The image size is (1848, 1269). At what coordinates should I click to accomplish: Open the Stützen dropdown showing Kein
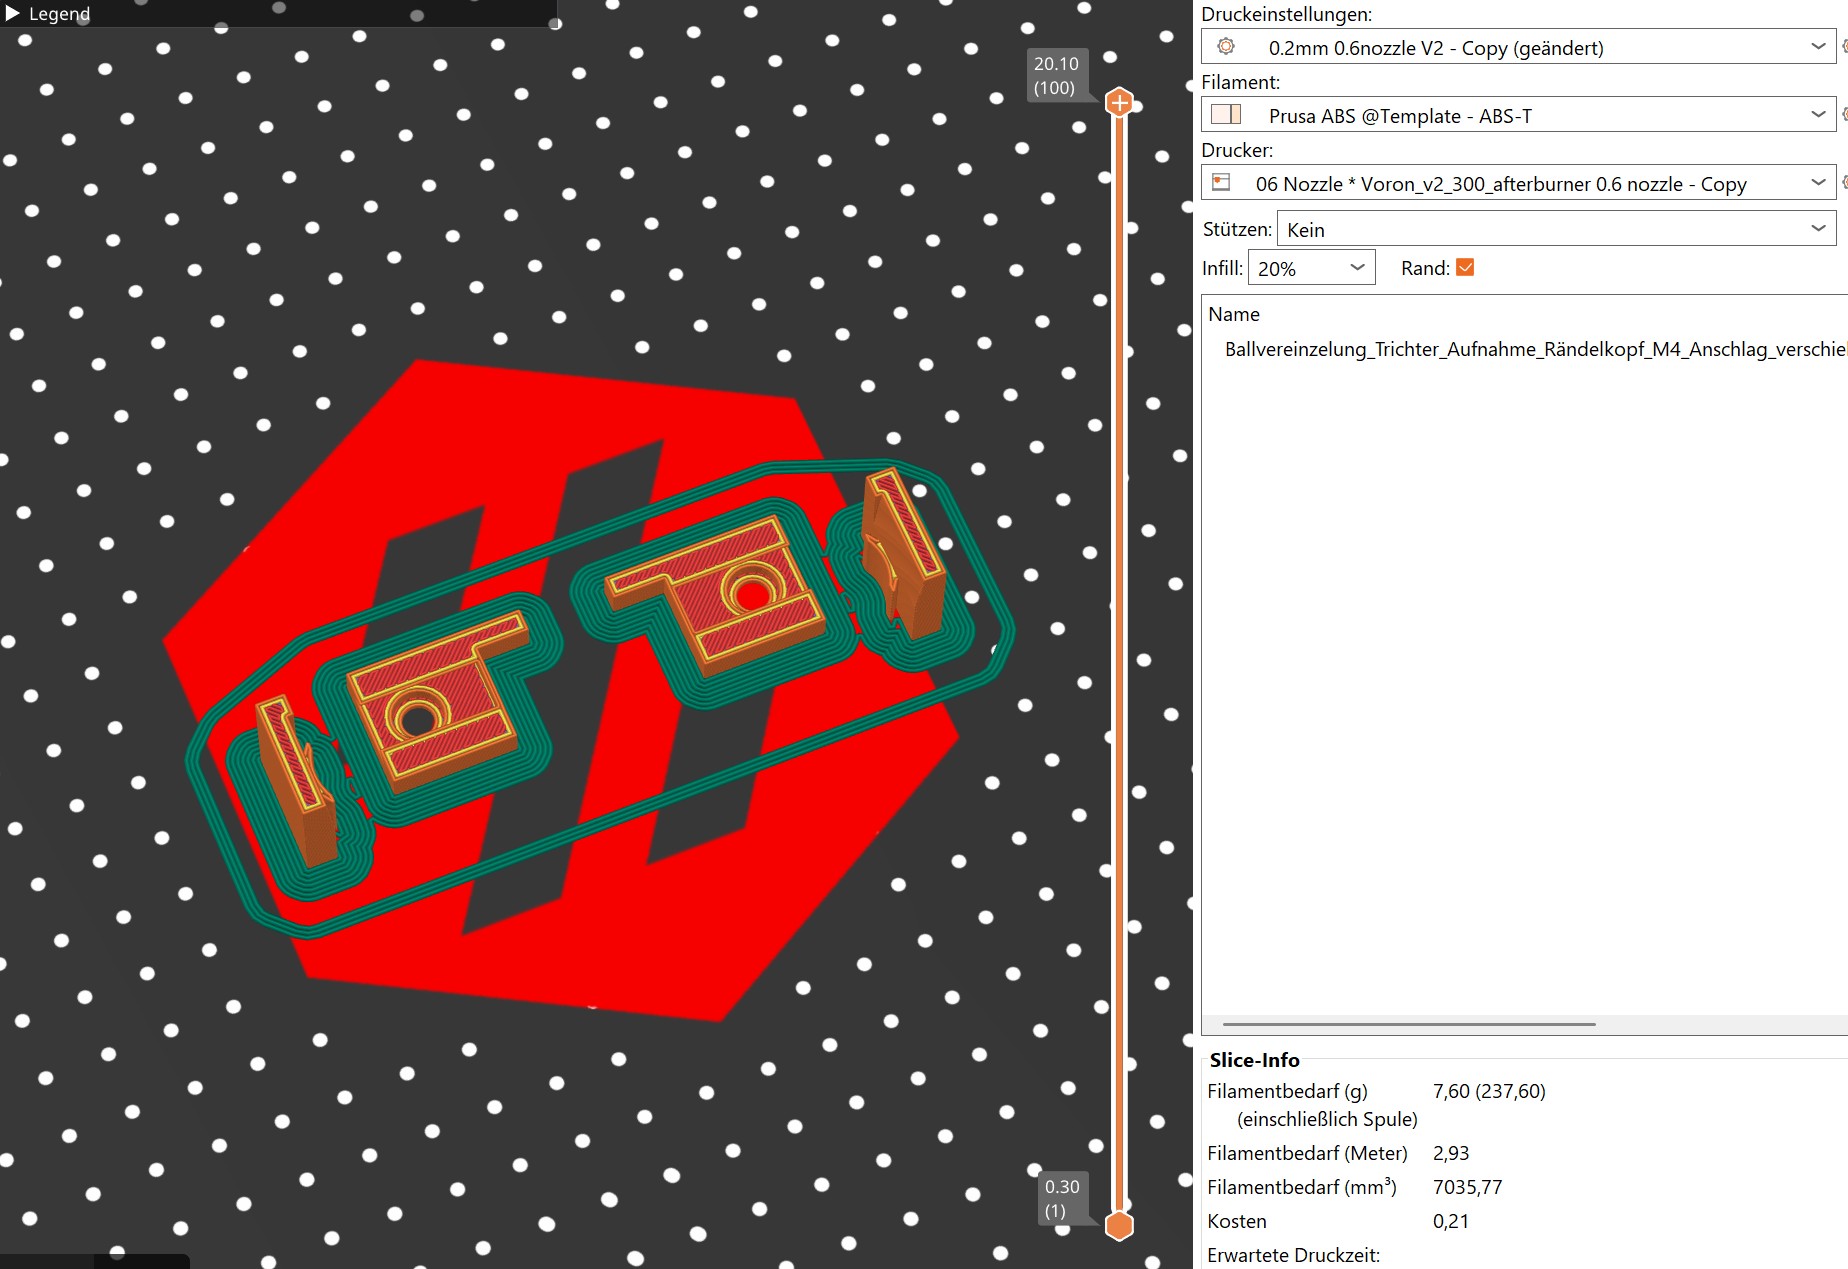1556,229
